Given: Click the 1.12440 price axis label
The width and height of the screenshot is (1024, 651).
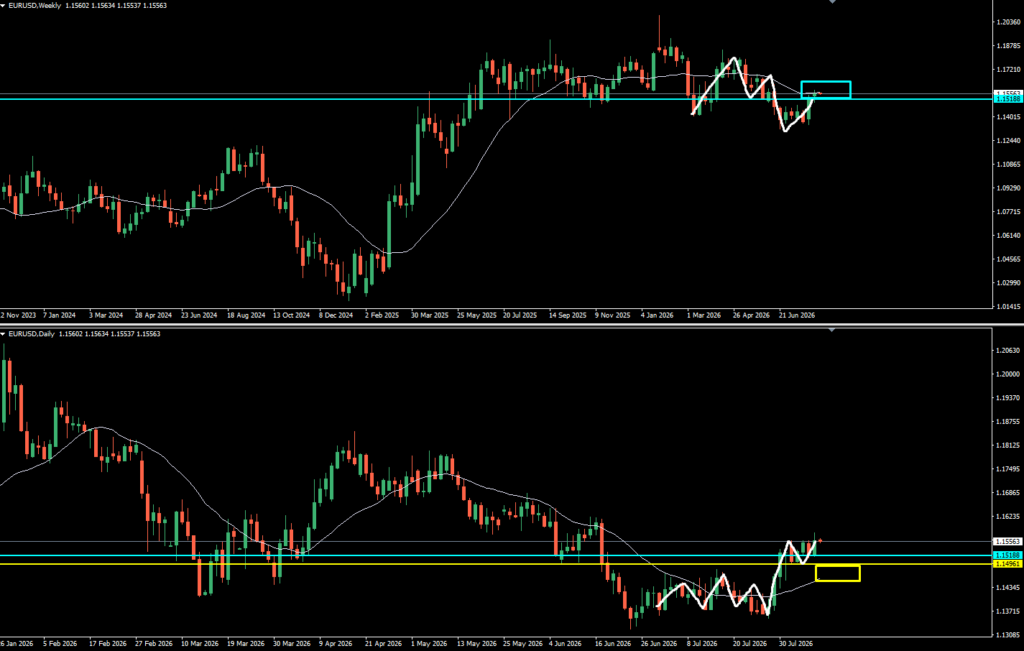Looking at the screenshot, I should 1008,140.
